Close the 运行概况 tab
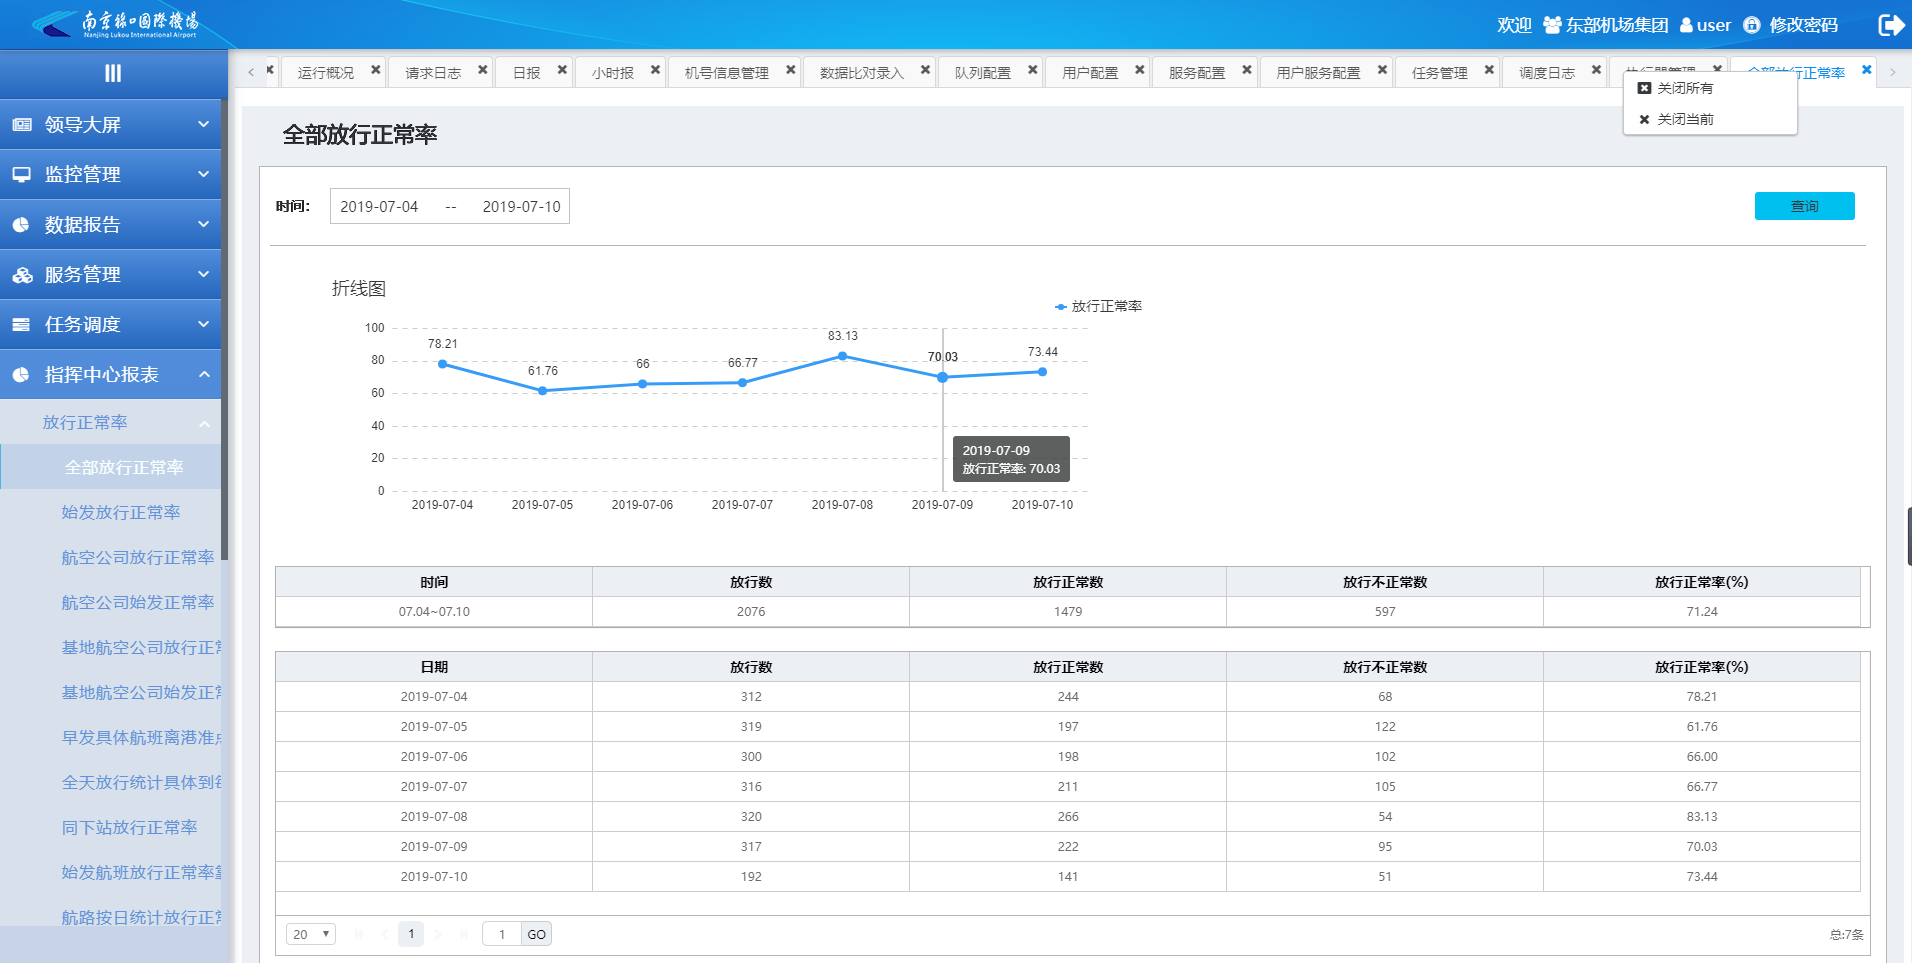Image resolution: width=1912 pixels, height=963 pixels. click(376, 70)
